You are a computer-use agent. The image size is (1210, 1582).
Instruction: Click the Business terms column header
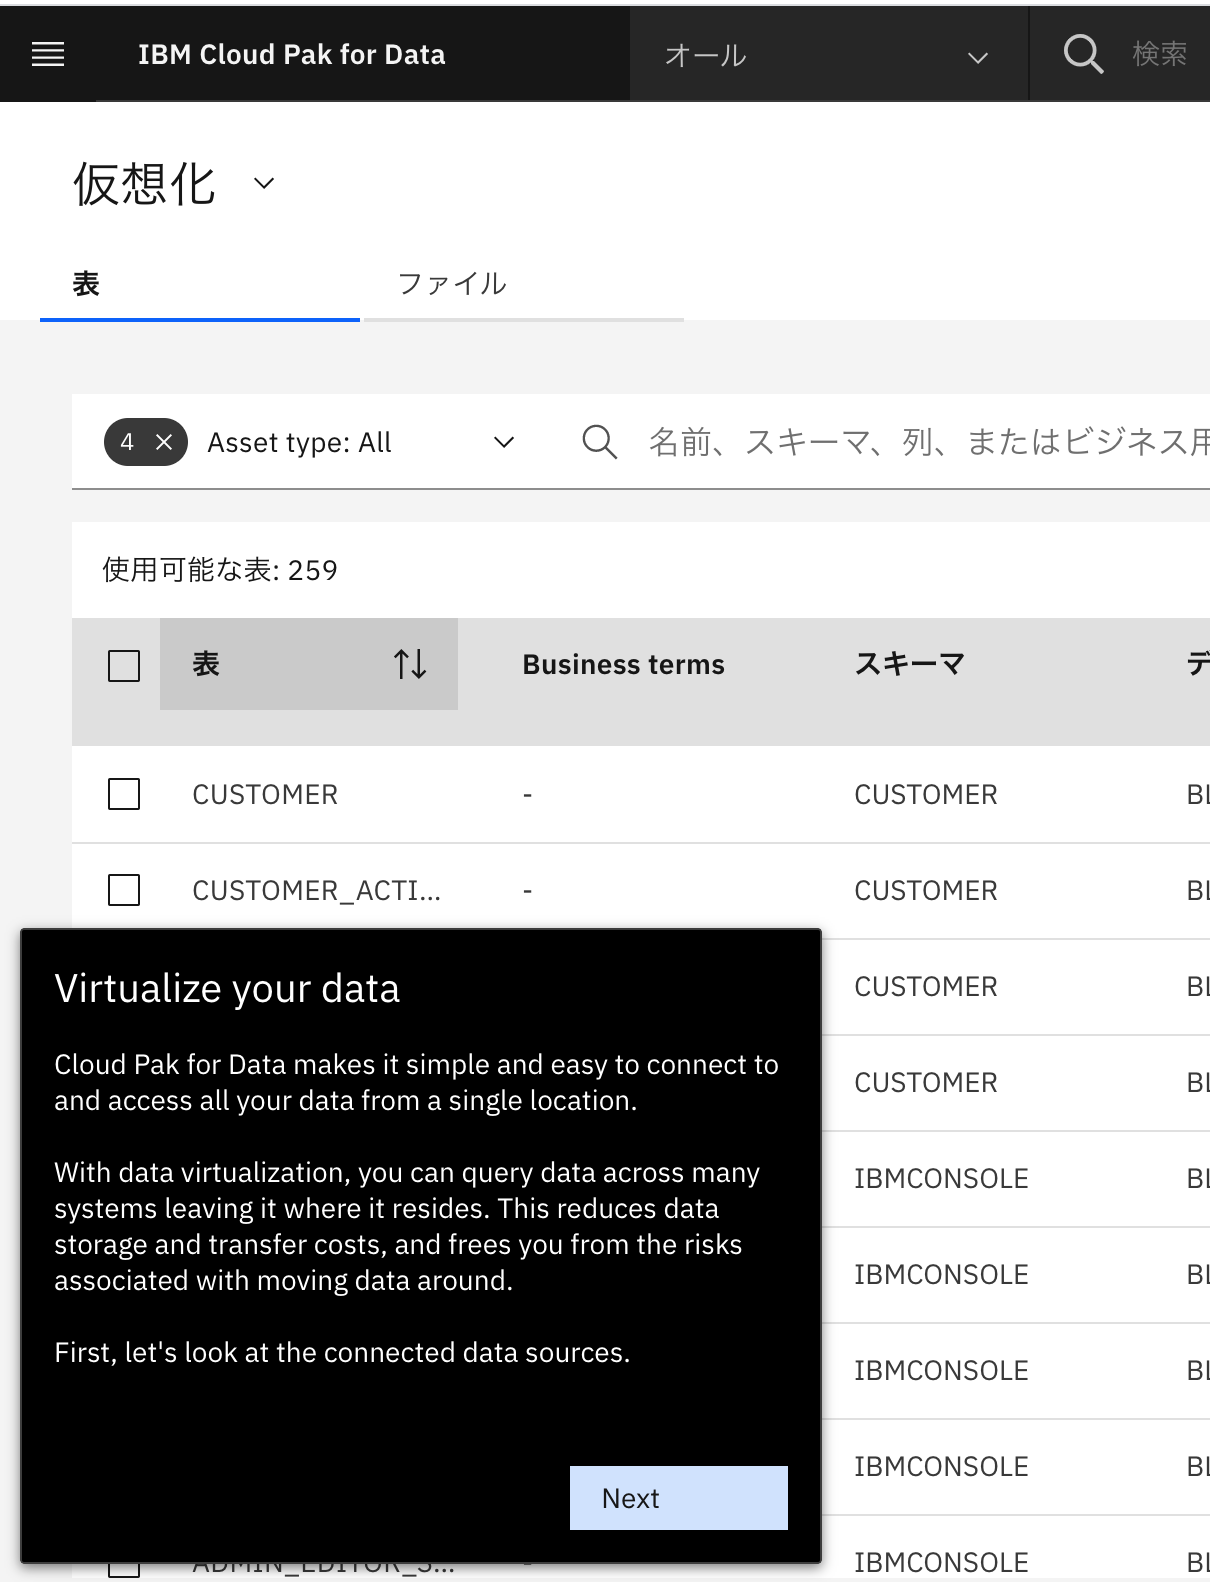(623, 664)
